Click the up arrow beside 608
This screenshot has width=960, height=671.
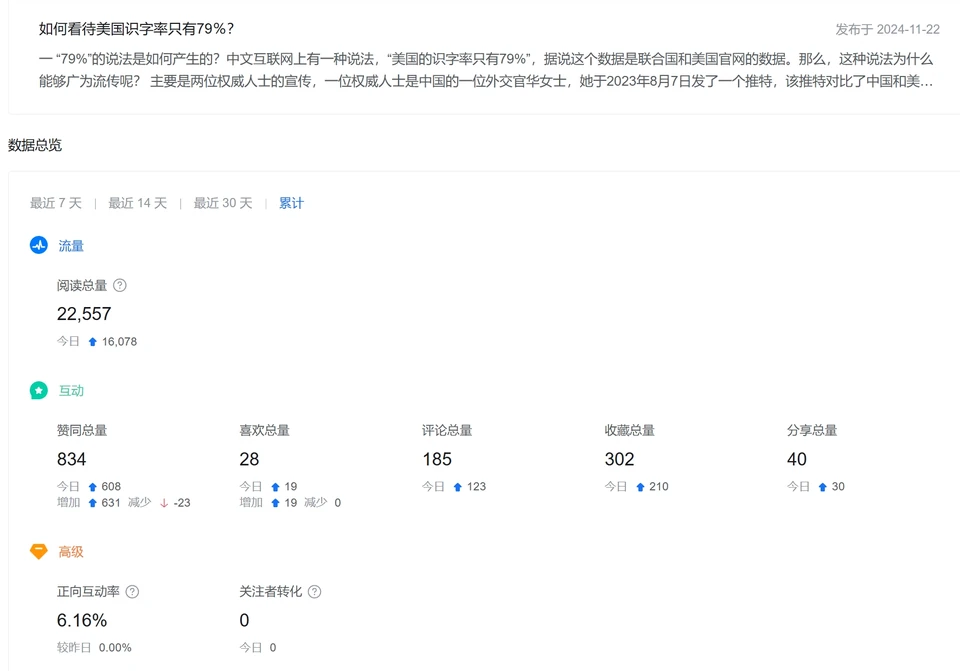pos(92,487)
